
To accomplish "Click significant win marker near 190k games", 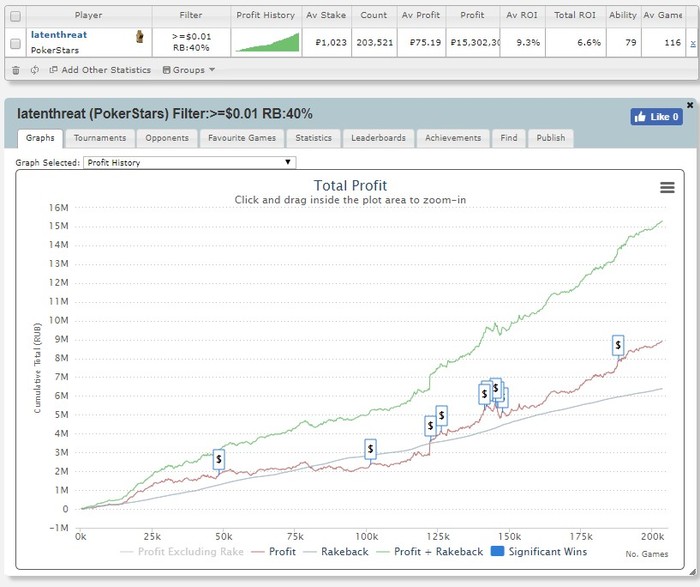I will [618, 345].
